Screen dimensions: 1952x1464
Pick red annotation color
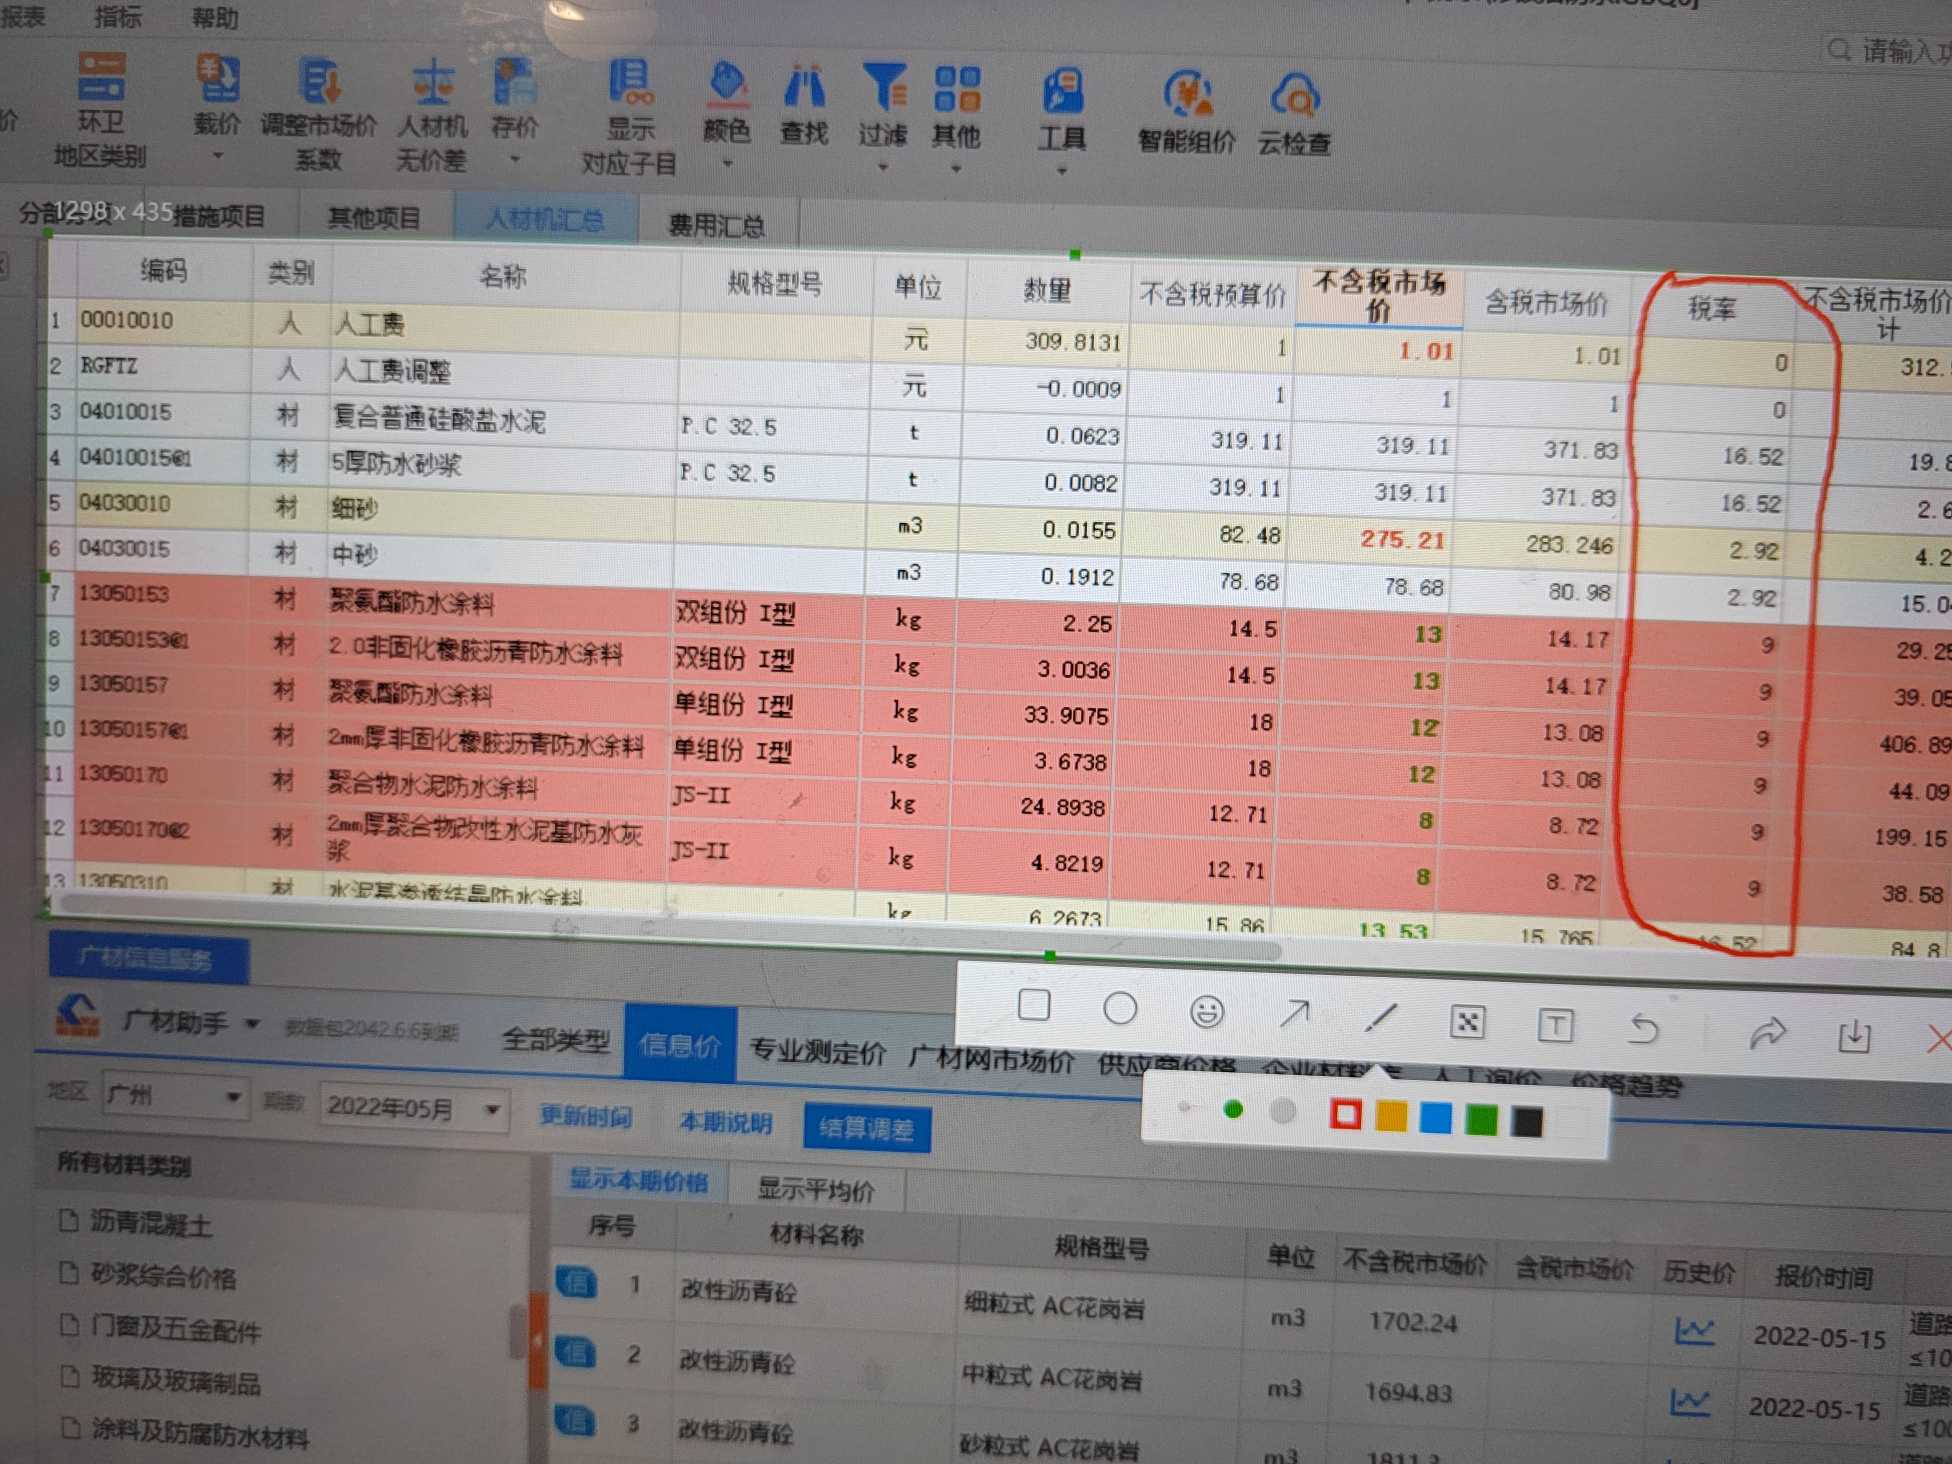click(x=1346, y=1114)
